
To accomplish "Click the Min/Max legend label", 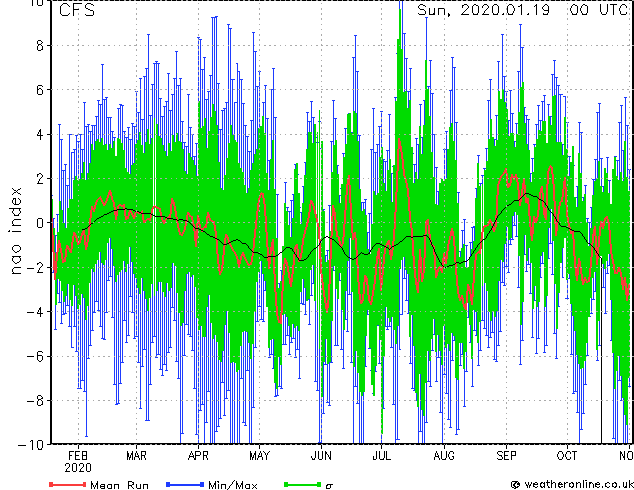I will pos(232,485).
